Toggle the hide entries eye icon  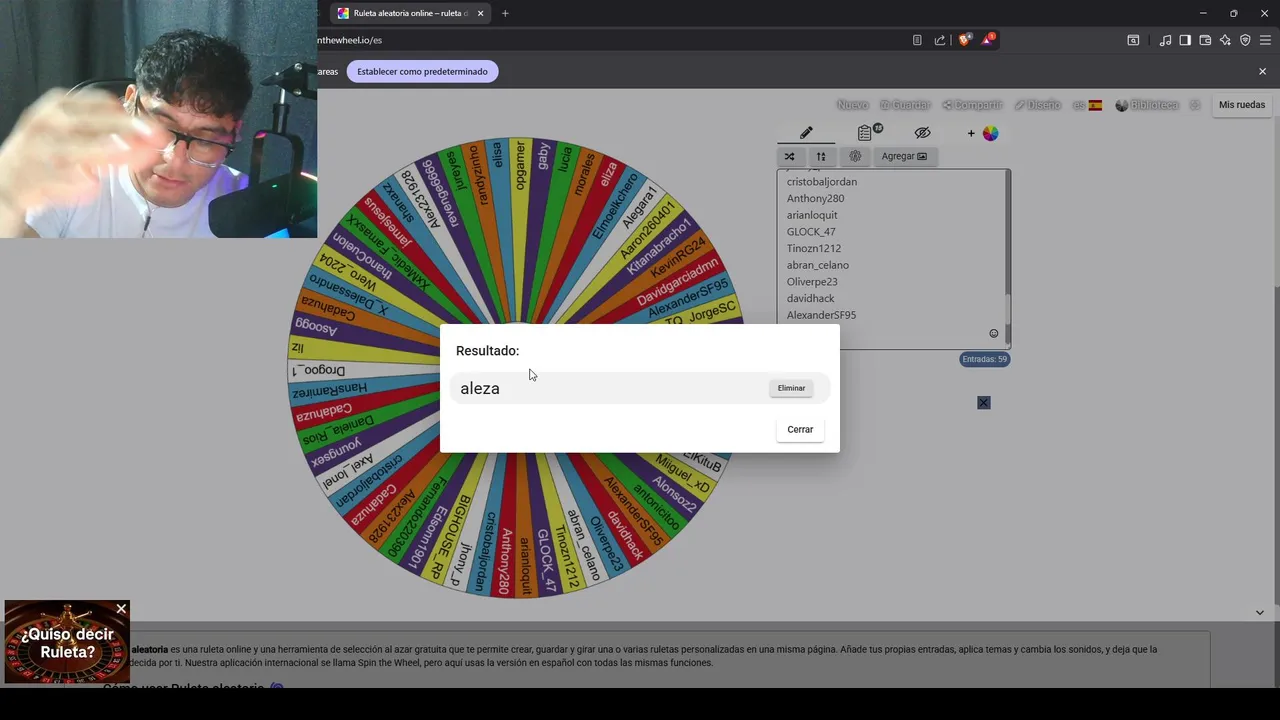(x=922, y=133)
